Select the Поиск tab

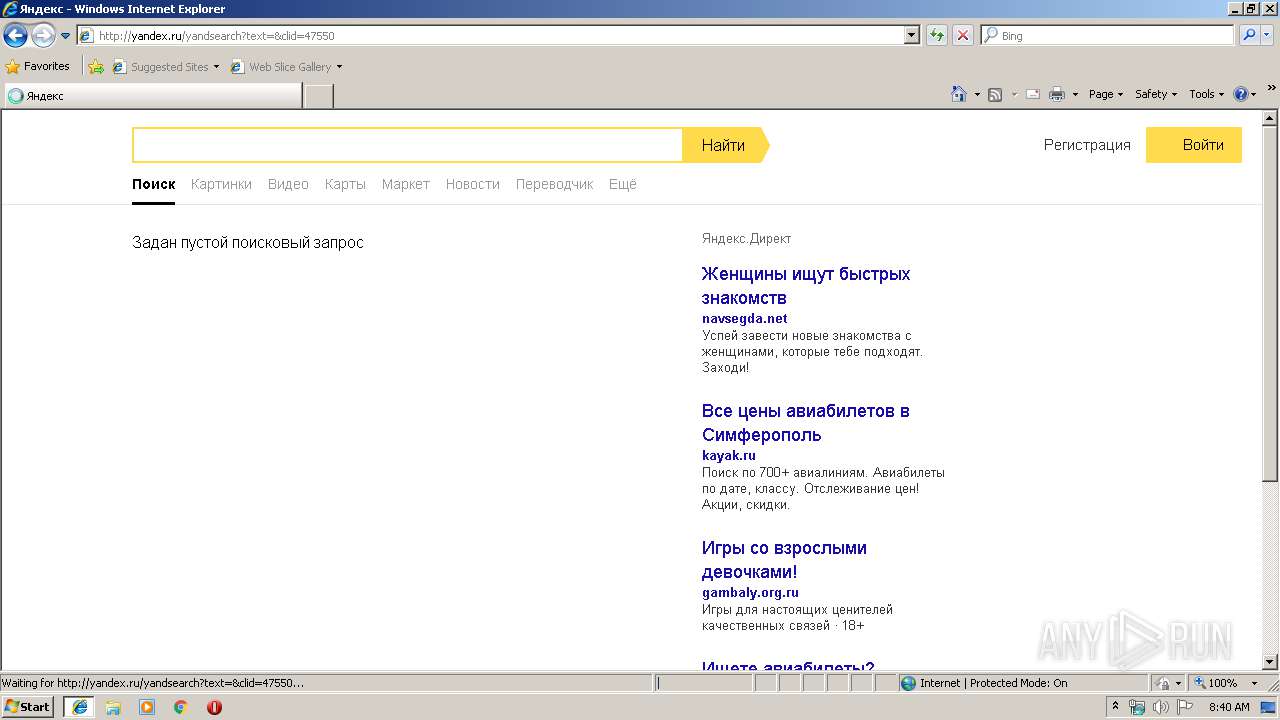[153, 184]
